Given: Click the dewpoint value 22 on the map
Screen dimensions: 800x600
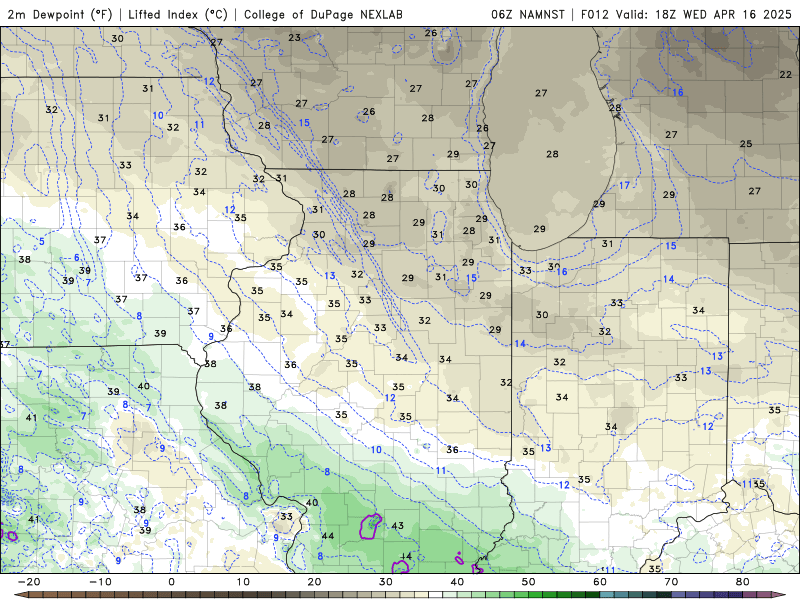Looking at the screenshot, I should [x=786, y=74].
